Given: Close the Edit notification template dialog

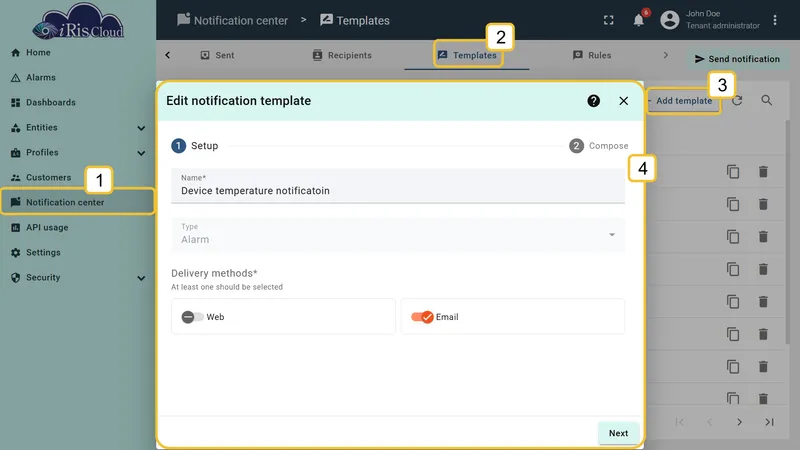Looking at the screenshot, I should click(x=623, y=101).
